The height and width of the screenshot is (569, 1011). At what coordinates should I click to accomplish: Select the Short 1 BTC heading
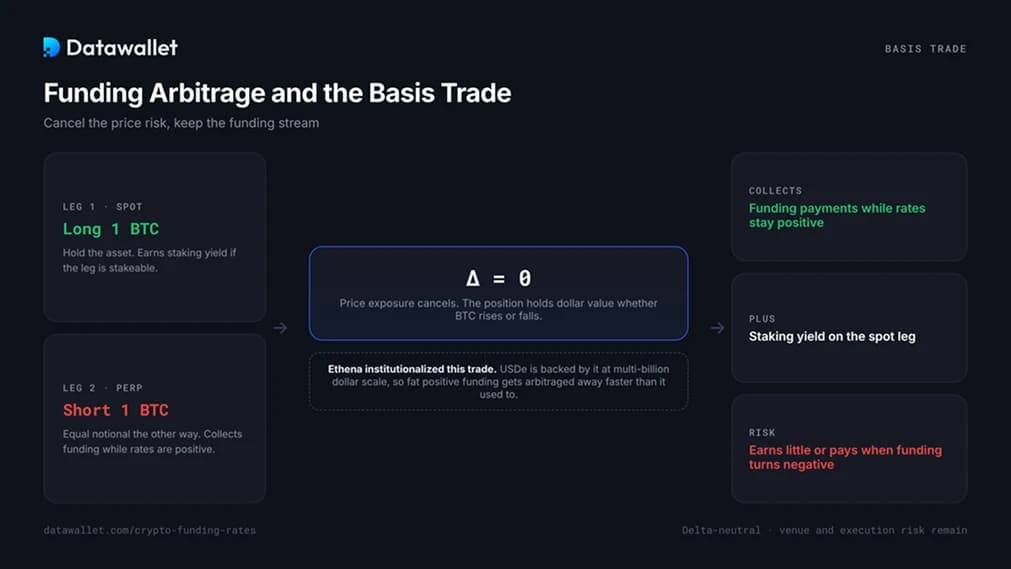115,410
